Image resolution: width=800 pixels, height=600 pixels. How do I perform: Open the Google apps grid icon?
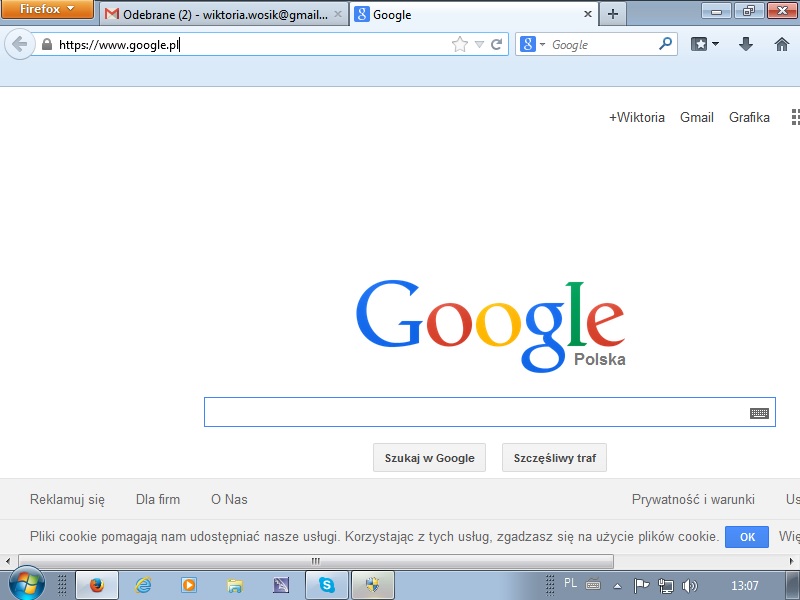tap(795, 117)
